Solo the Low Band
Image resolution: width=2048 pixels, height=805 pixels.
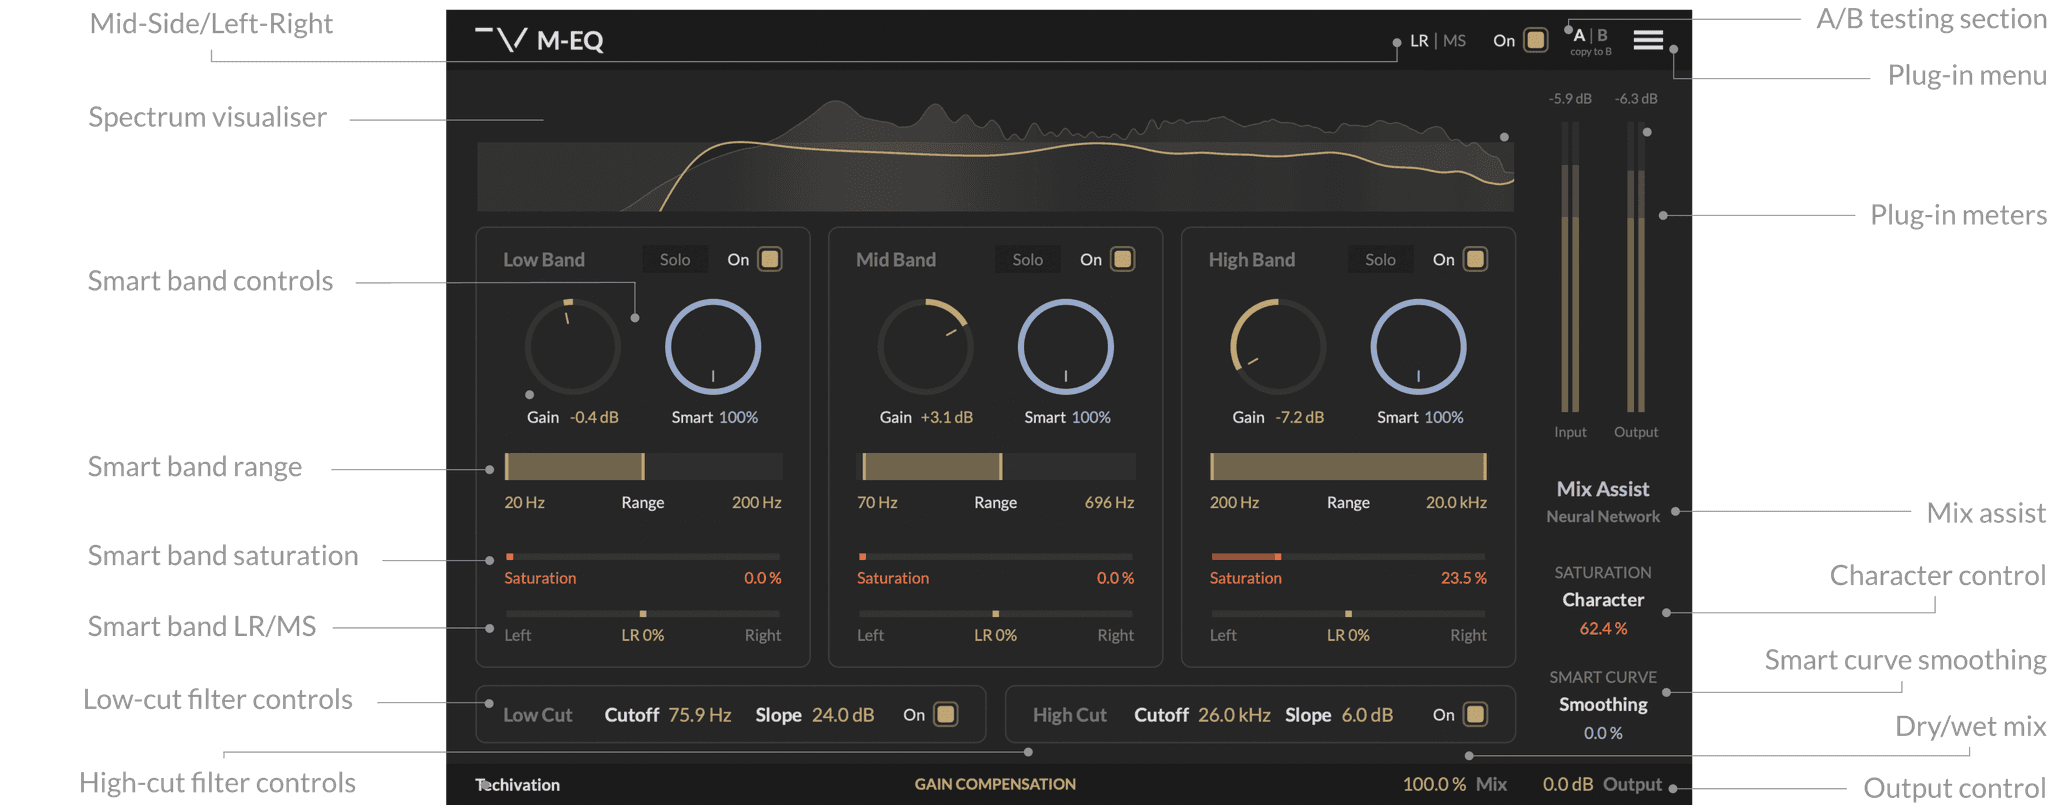(x=675, y=259)
